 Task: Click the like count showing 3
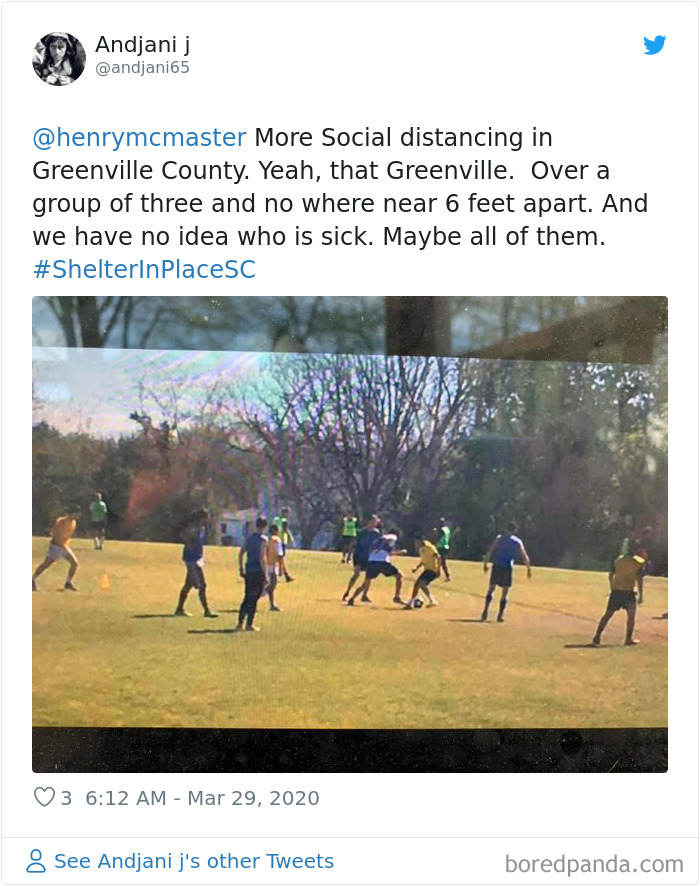tap(65, 797)
